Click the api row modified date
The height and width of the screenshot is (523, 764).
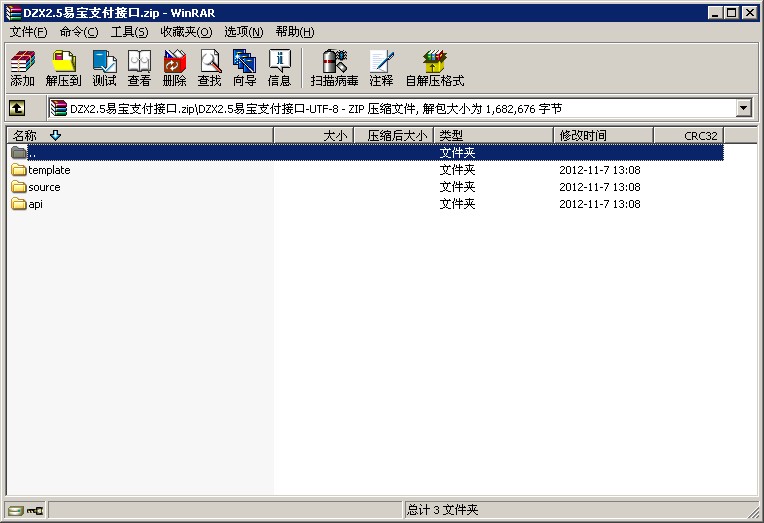600,204
